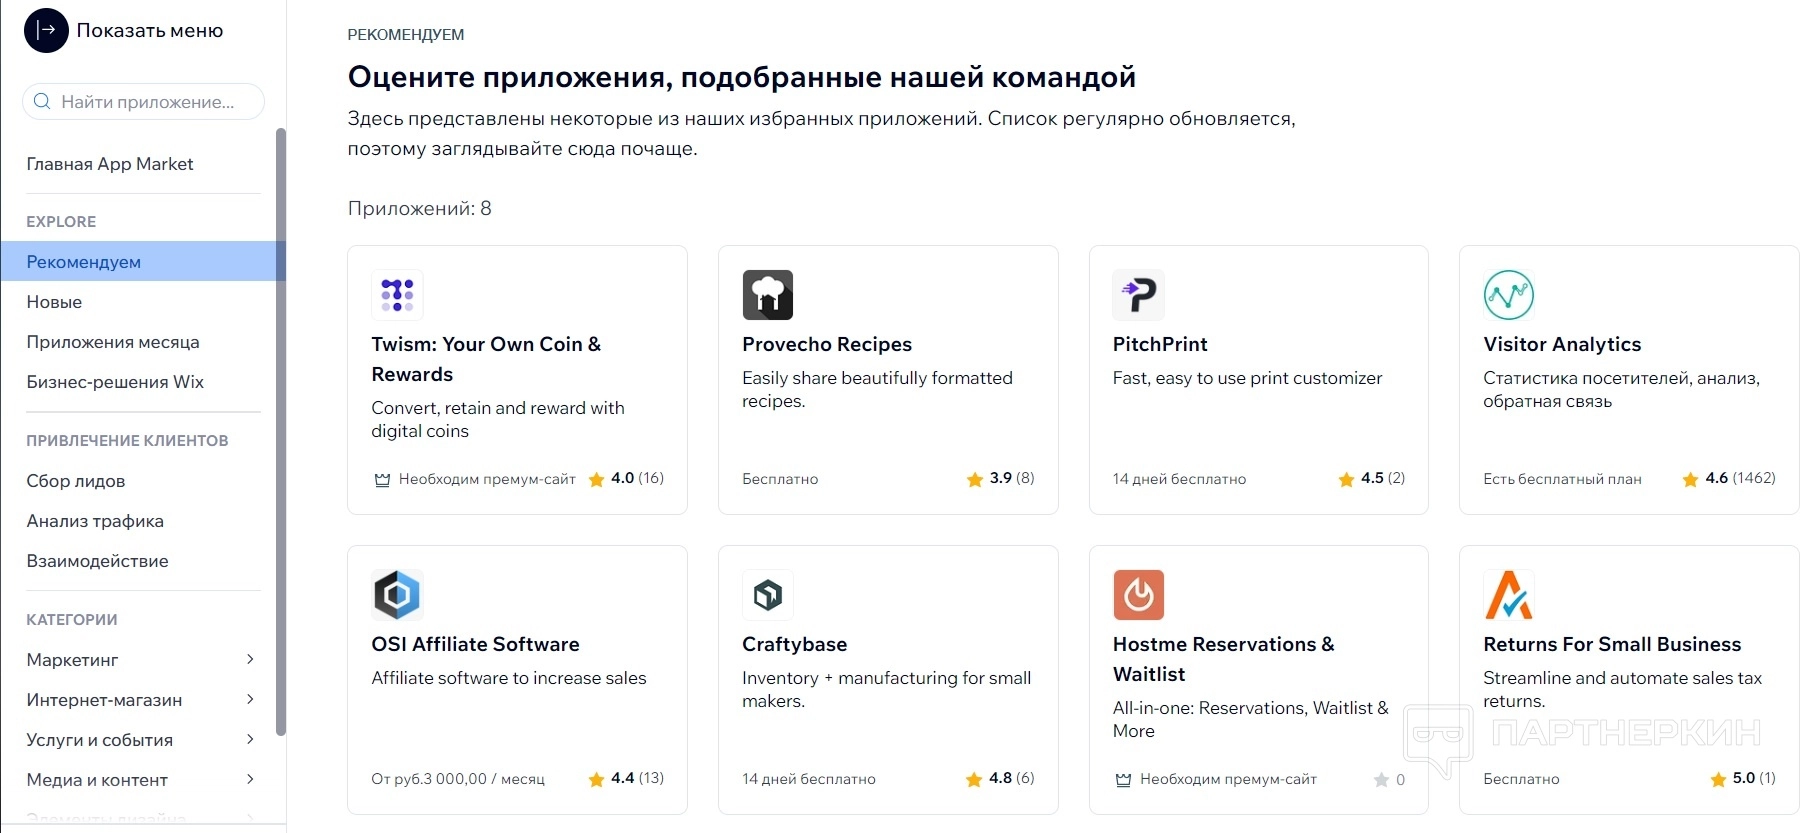Screen dimensions: 1813x833
Task: Click the Craftybase box icon
Action: tap(768, 595)
